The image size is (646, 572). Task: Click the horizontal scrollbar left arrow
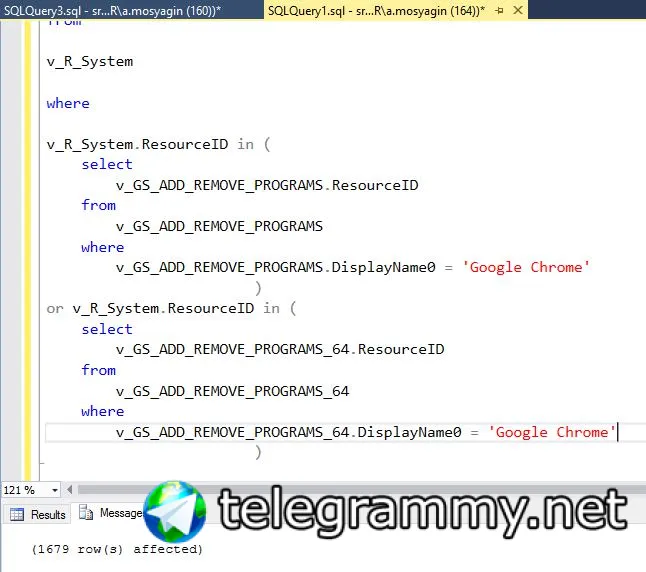(69, 490)
